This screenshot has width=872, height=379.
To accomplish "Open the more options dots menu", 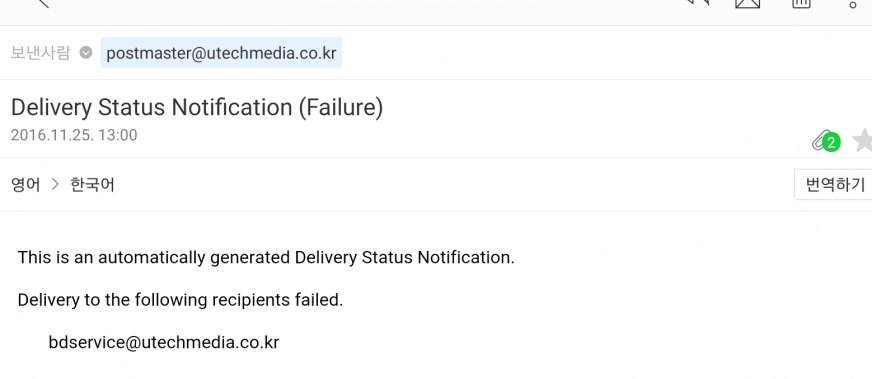I will 853,4.
